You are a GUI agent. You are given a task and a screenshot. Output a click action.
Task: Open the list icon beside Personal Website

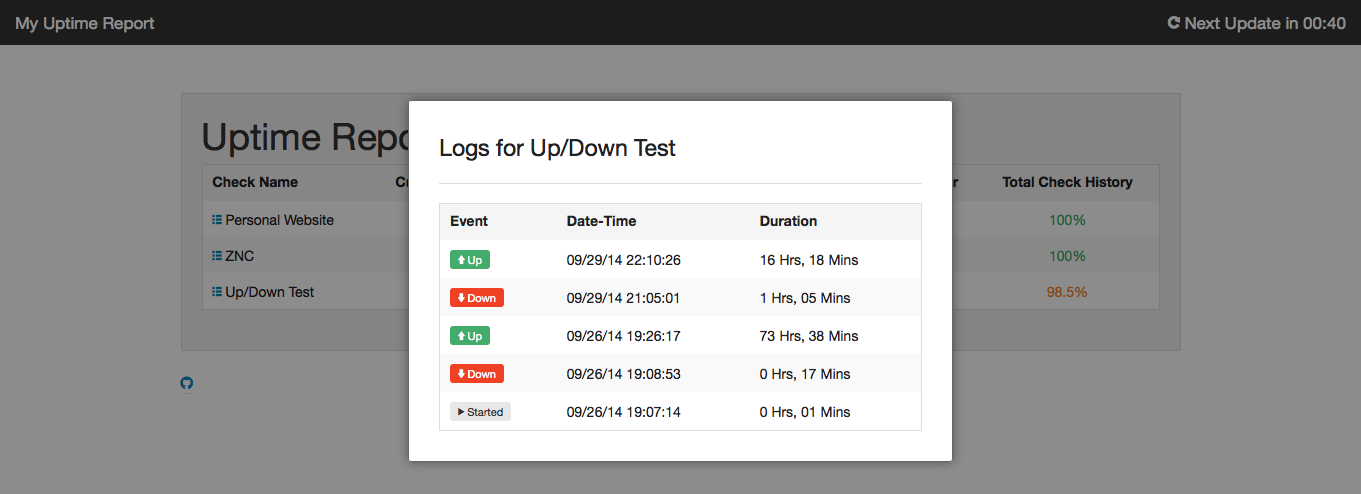217,219
